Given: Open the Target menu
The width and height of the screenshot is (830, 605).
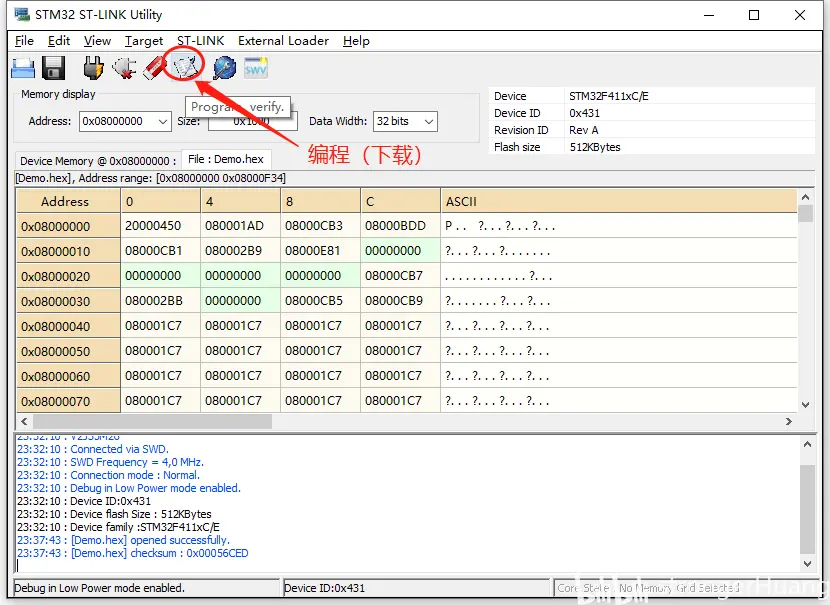Looking at the screenshot, I should (144, 41).
